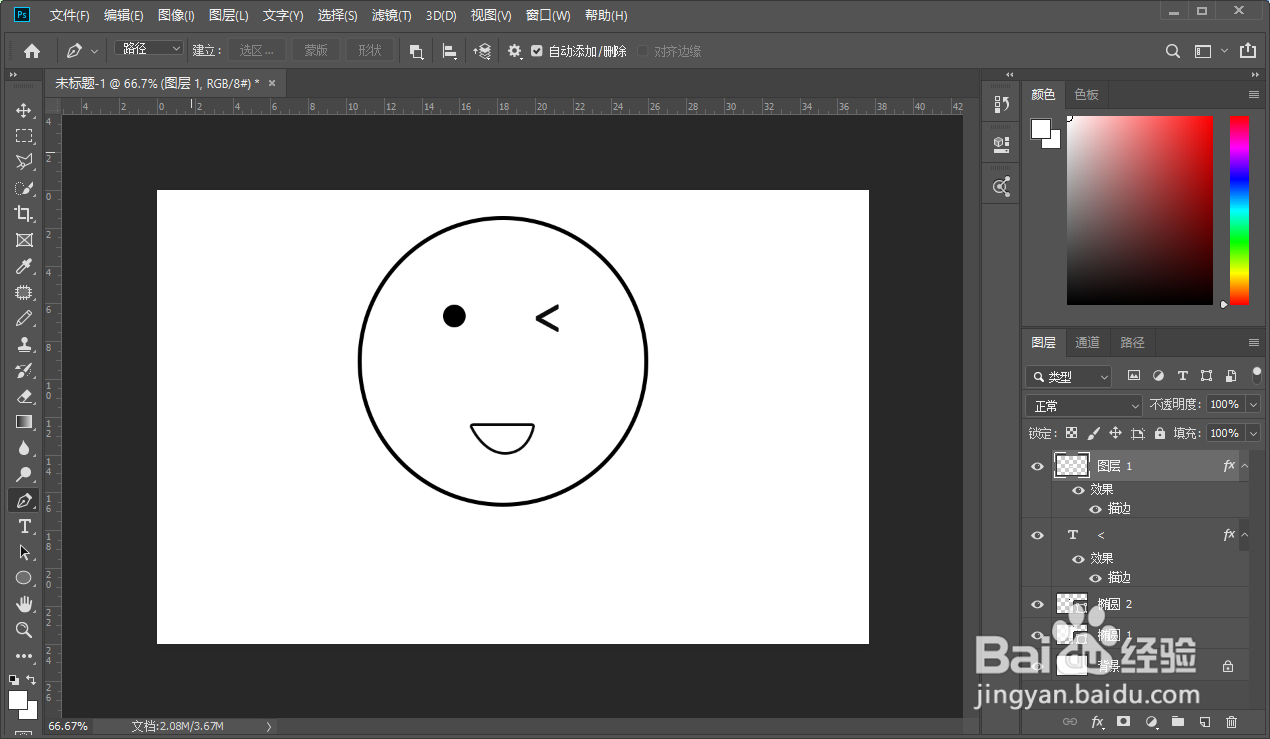Toggle lock all padlock icon
The height and width of the screenshot is (739, 1270).
pos(1160,433)
